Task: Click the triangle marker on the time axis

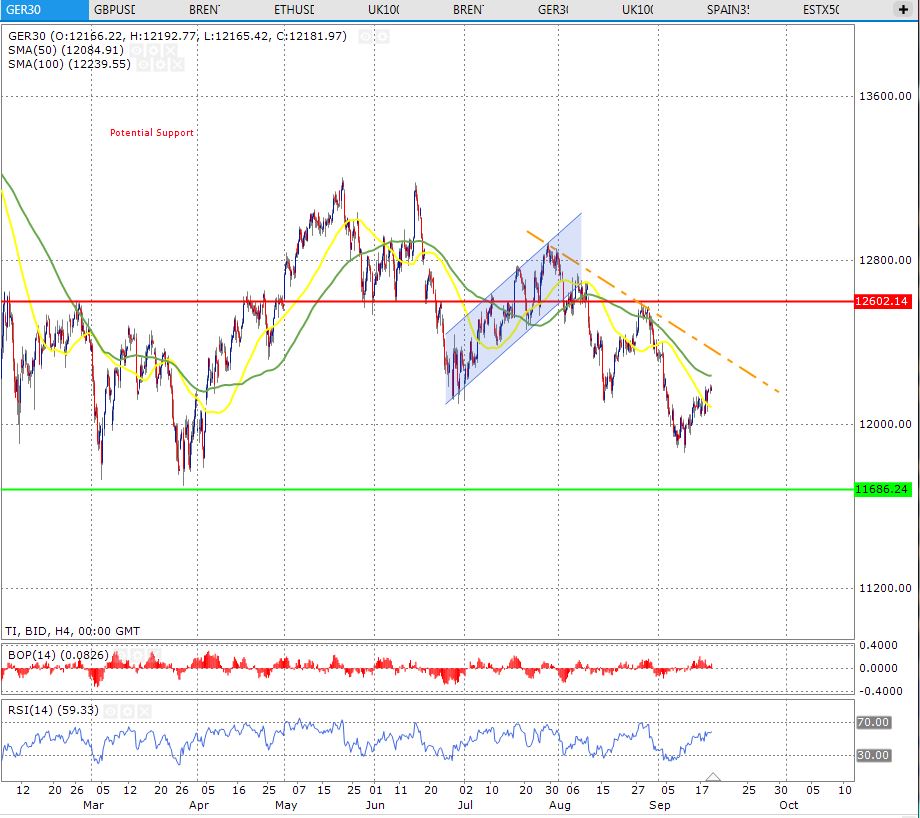Action: point(713,777)
